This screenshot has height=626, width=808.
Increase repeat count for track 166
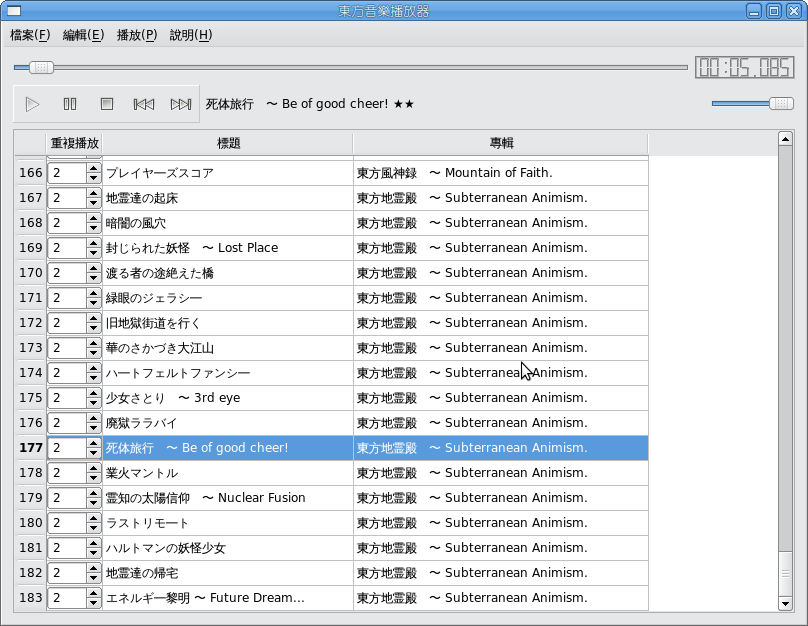click(94, 168)
